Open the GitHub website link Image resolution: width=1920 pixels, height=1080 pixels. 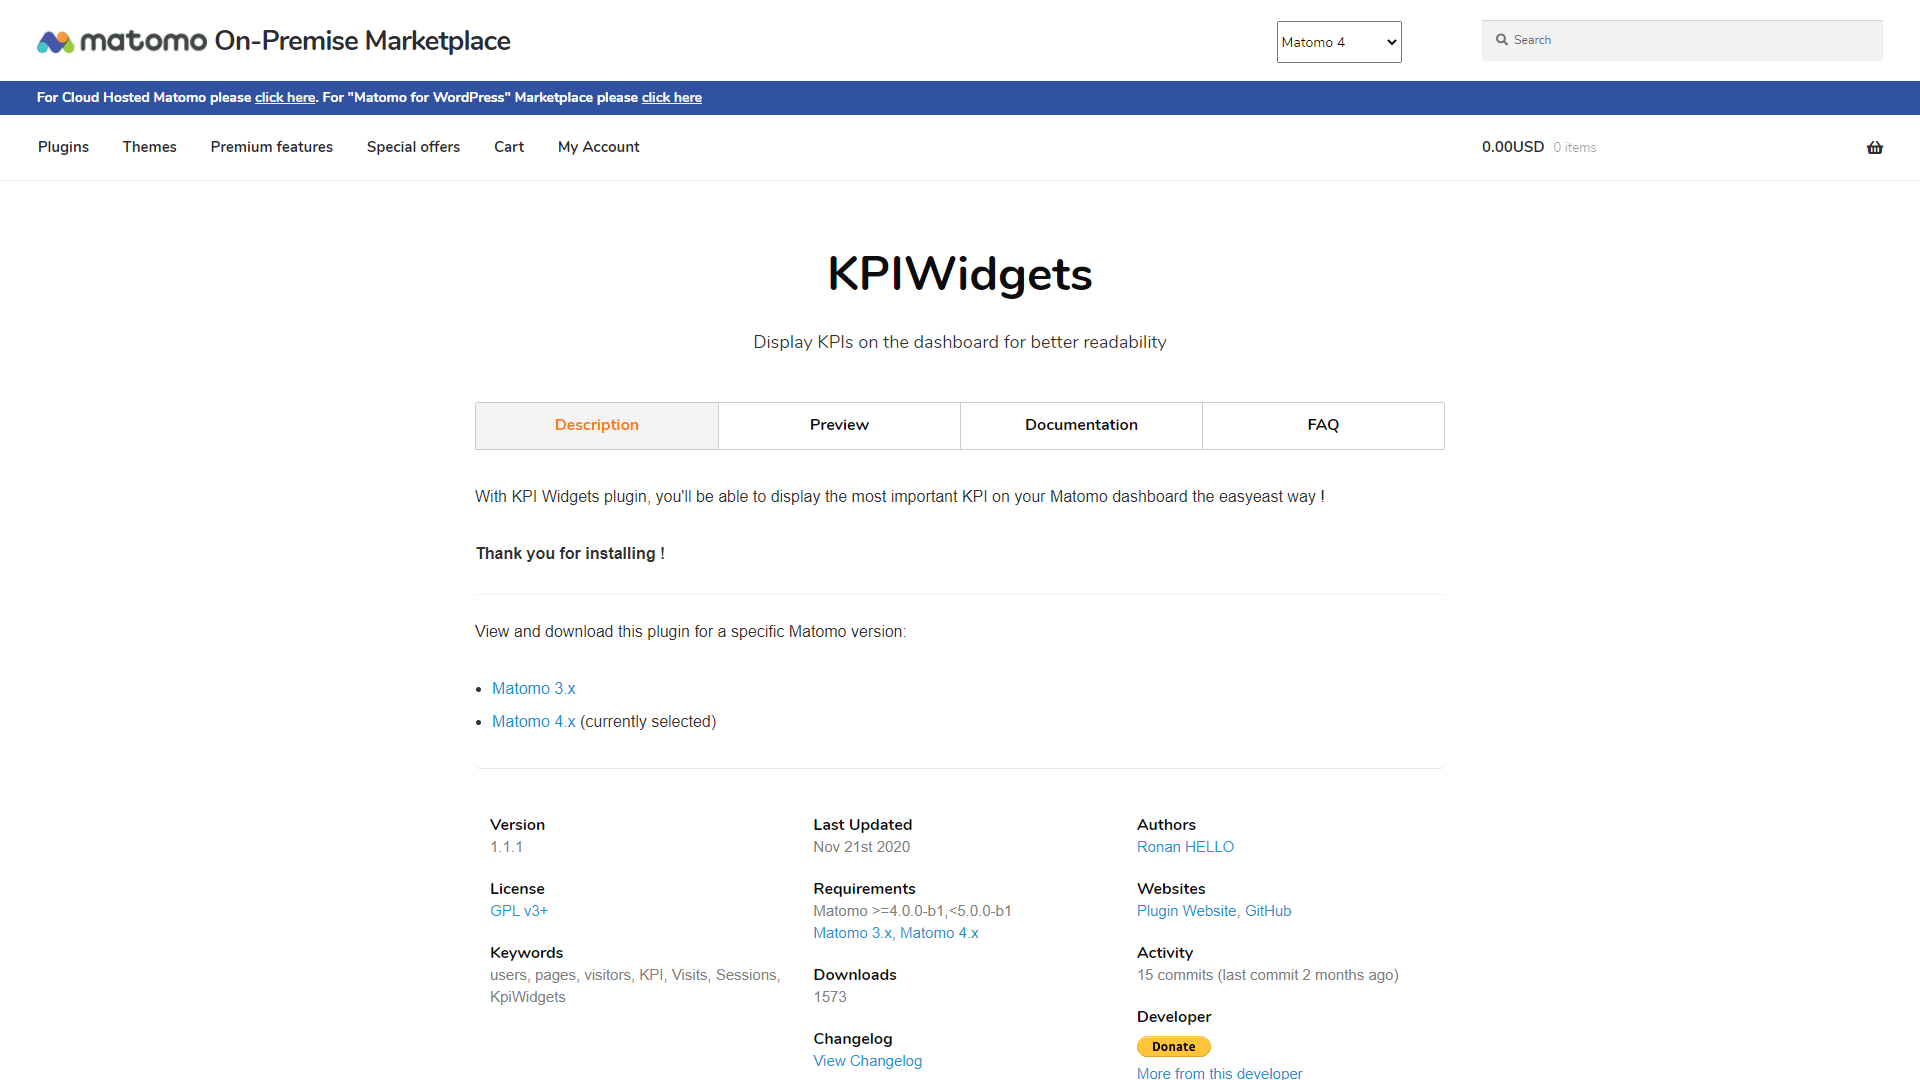point(1267,911)
